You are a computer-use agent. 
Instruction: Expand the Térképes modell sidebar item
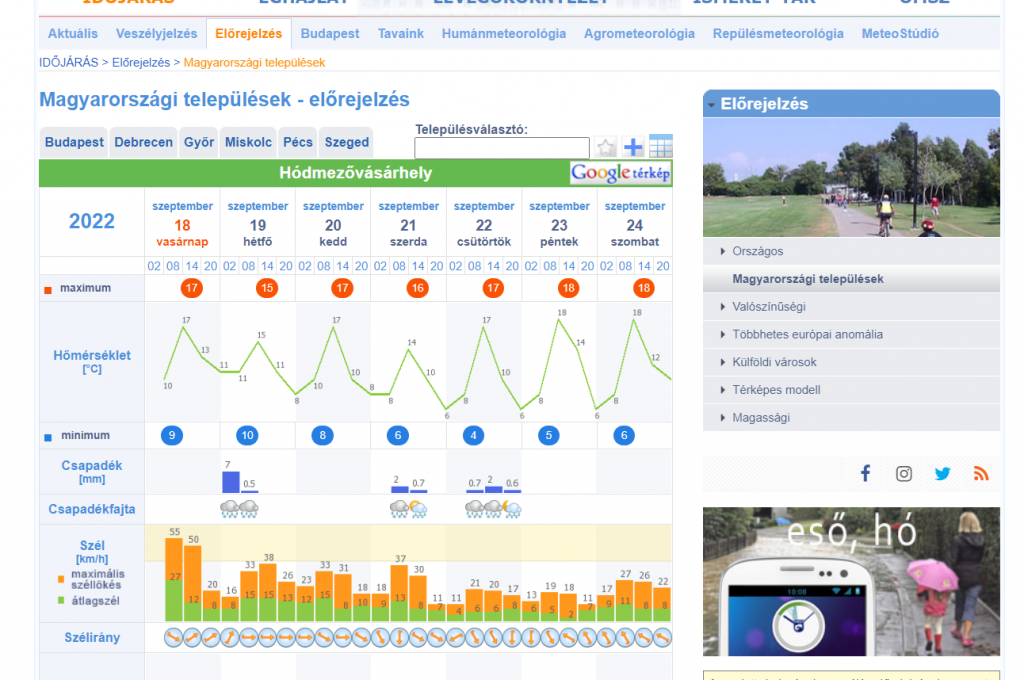pos(776,390)
